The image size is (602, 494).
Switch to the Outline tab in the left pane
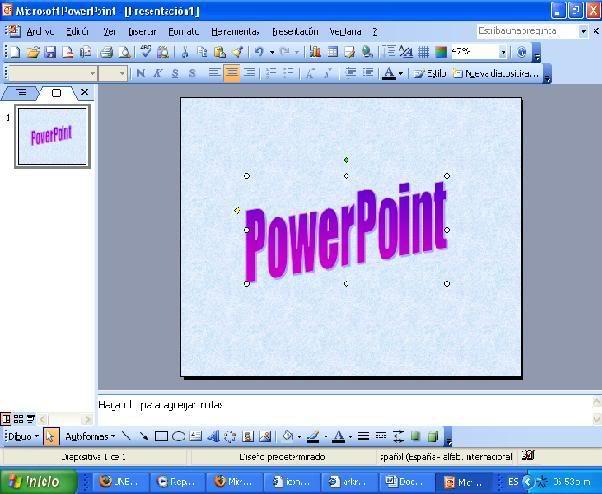click(x=22, y=93)
